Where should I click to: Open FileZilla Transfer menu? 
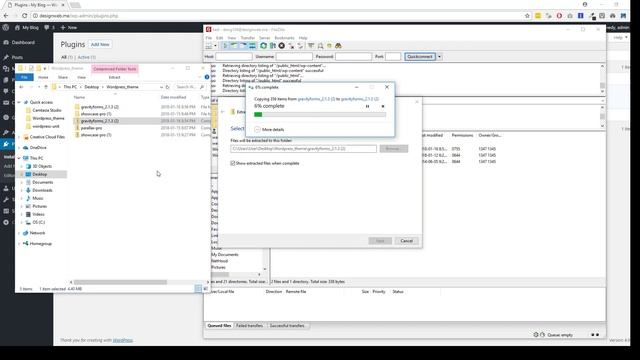pyautogui.click(x=247, y=38)
